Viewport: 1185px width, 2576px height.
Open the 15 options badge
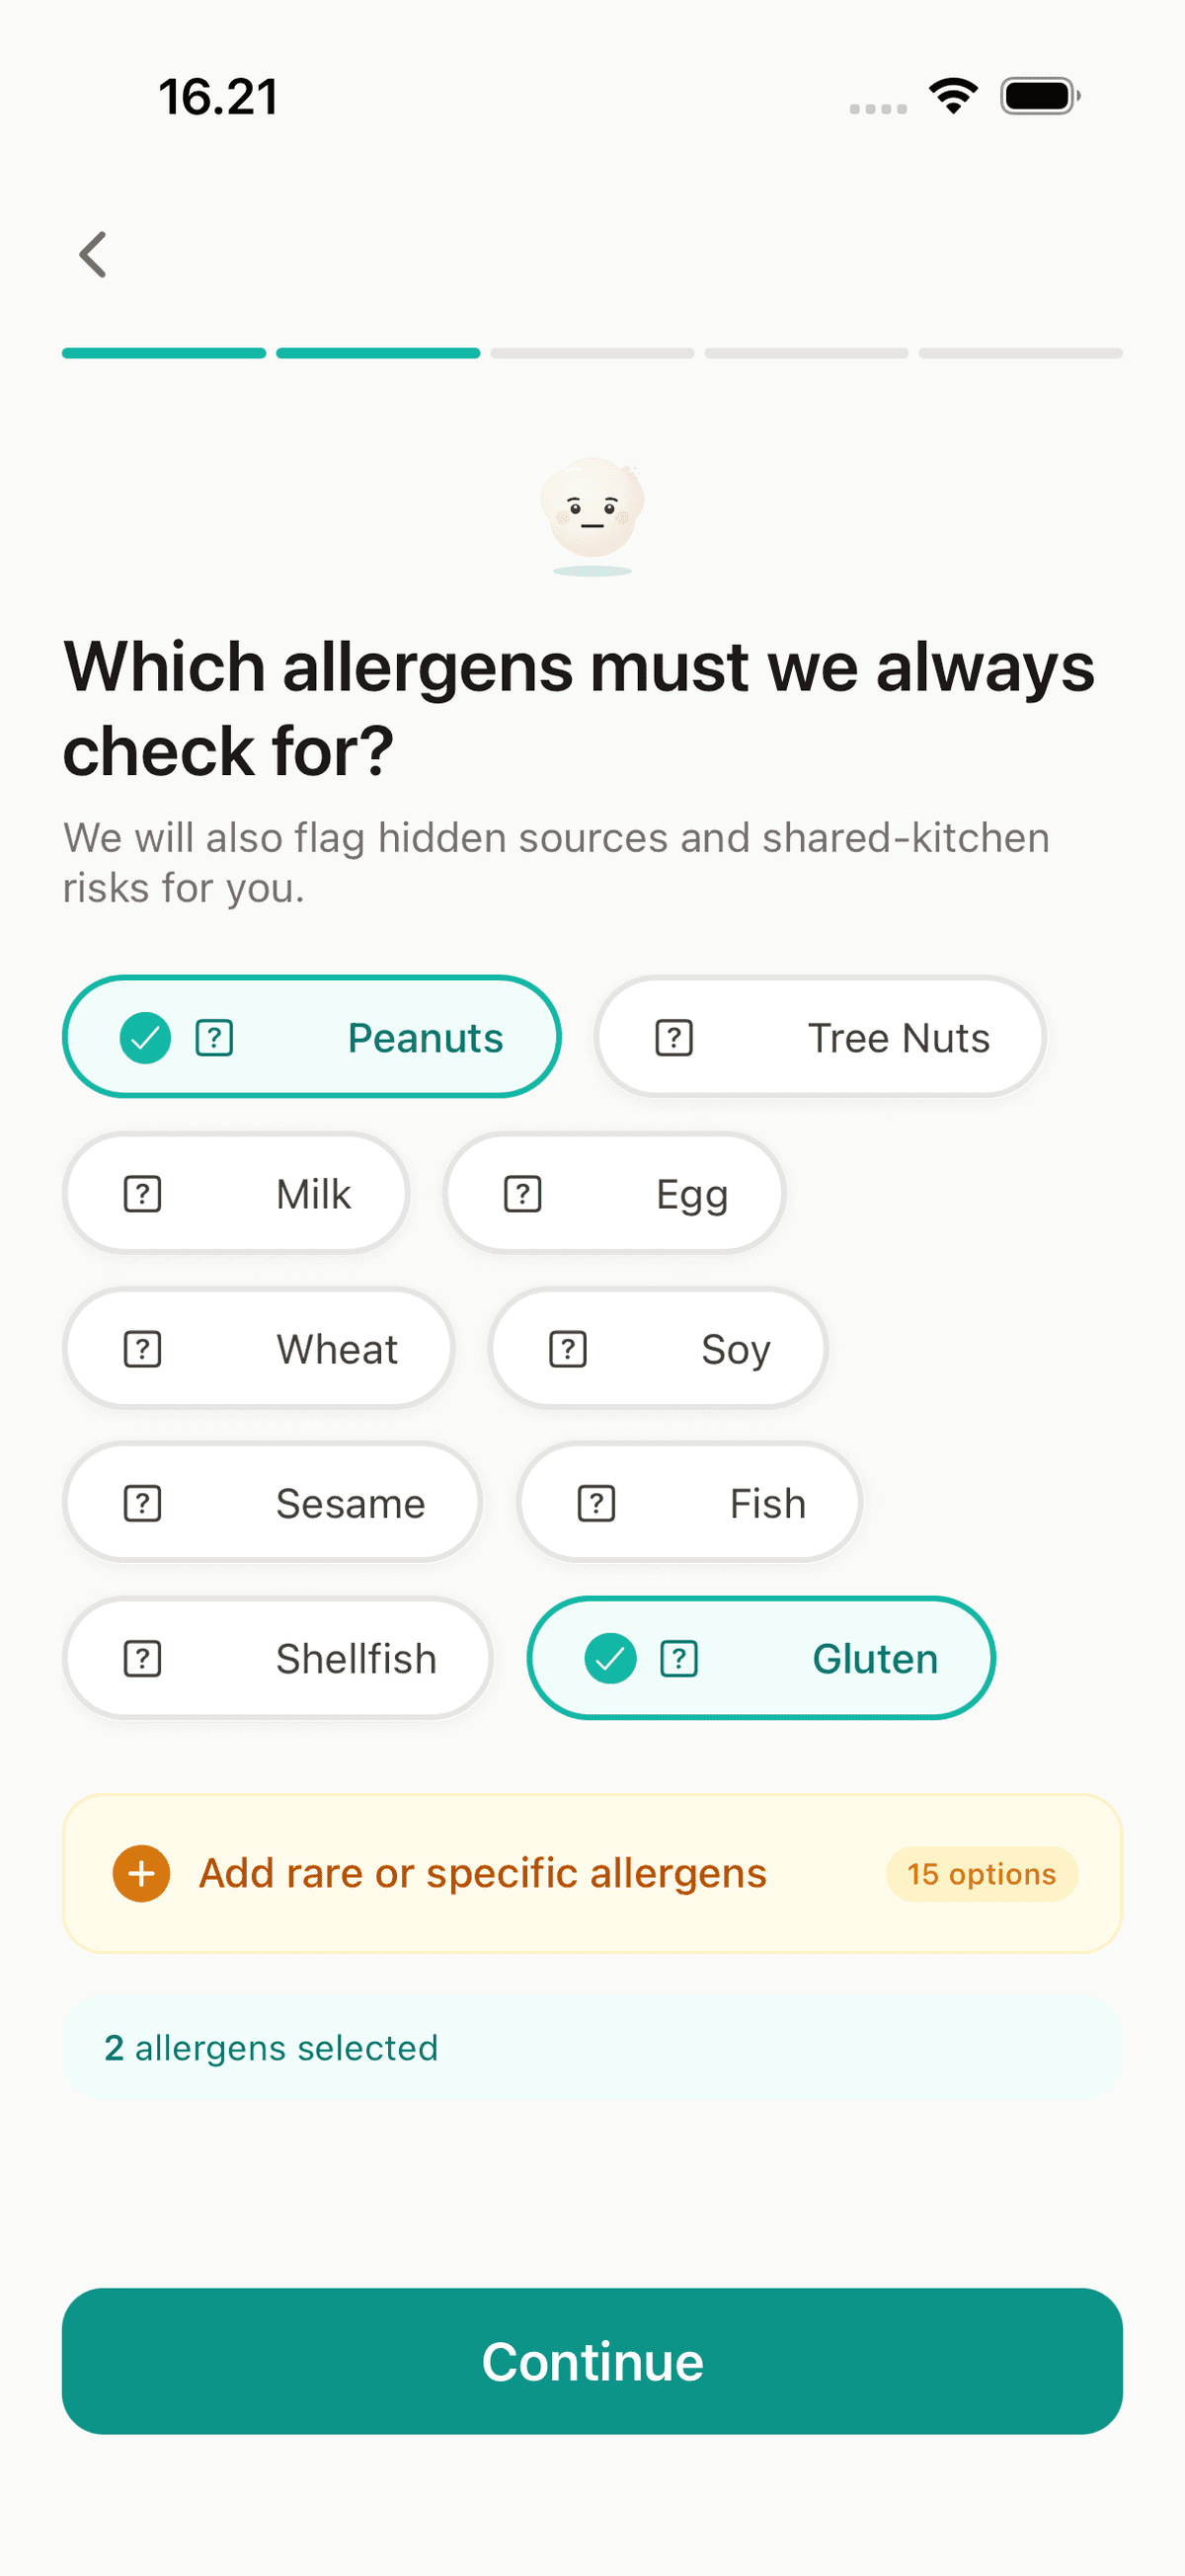coord(981,1873)
